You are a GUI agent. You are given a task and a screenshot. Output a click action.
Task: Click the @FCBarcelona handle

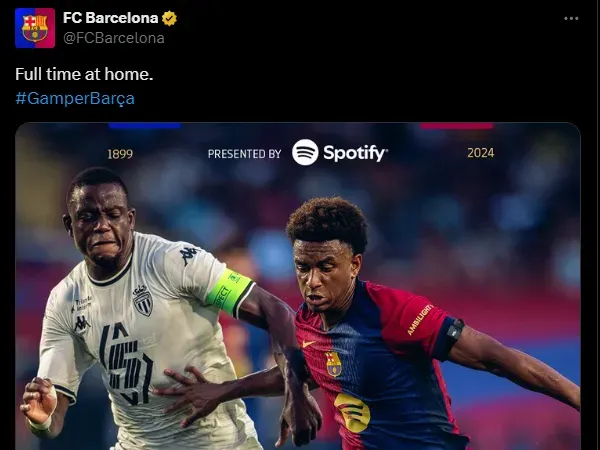coord(114,38)
